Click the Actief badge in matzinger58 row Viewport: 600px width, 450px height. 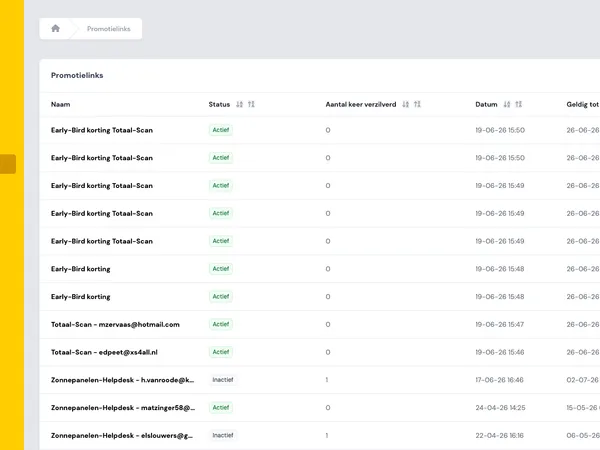[221, 408]
